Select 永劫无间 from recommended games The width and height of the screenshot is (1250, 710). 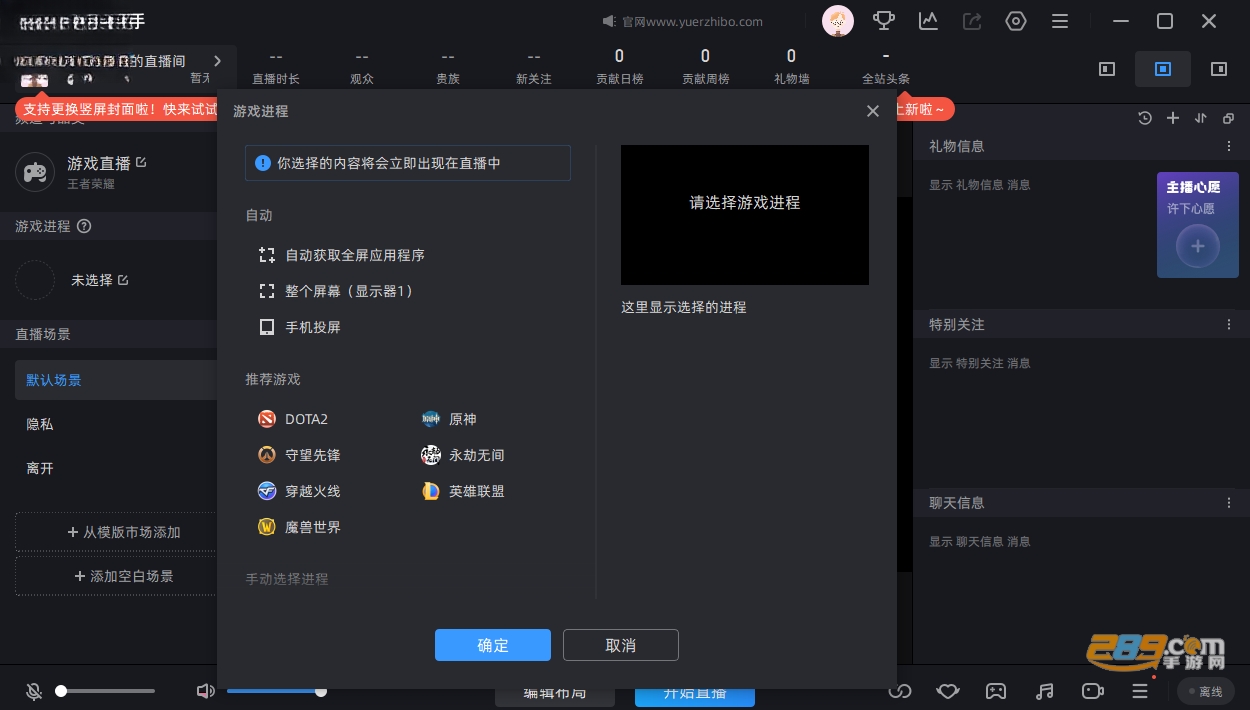pos(463,455)
